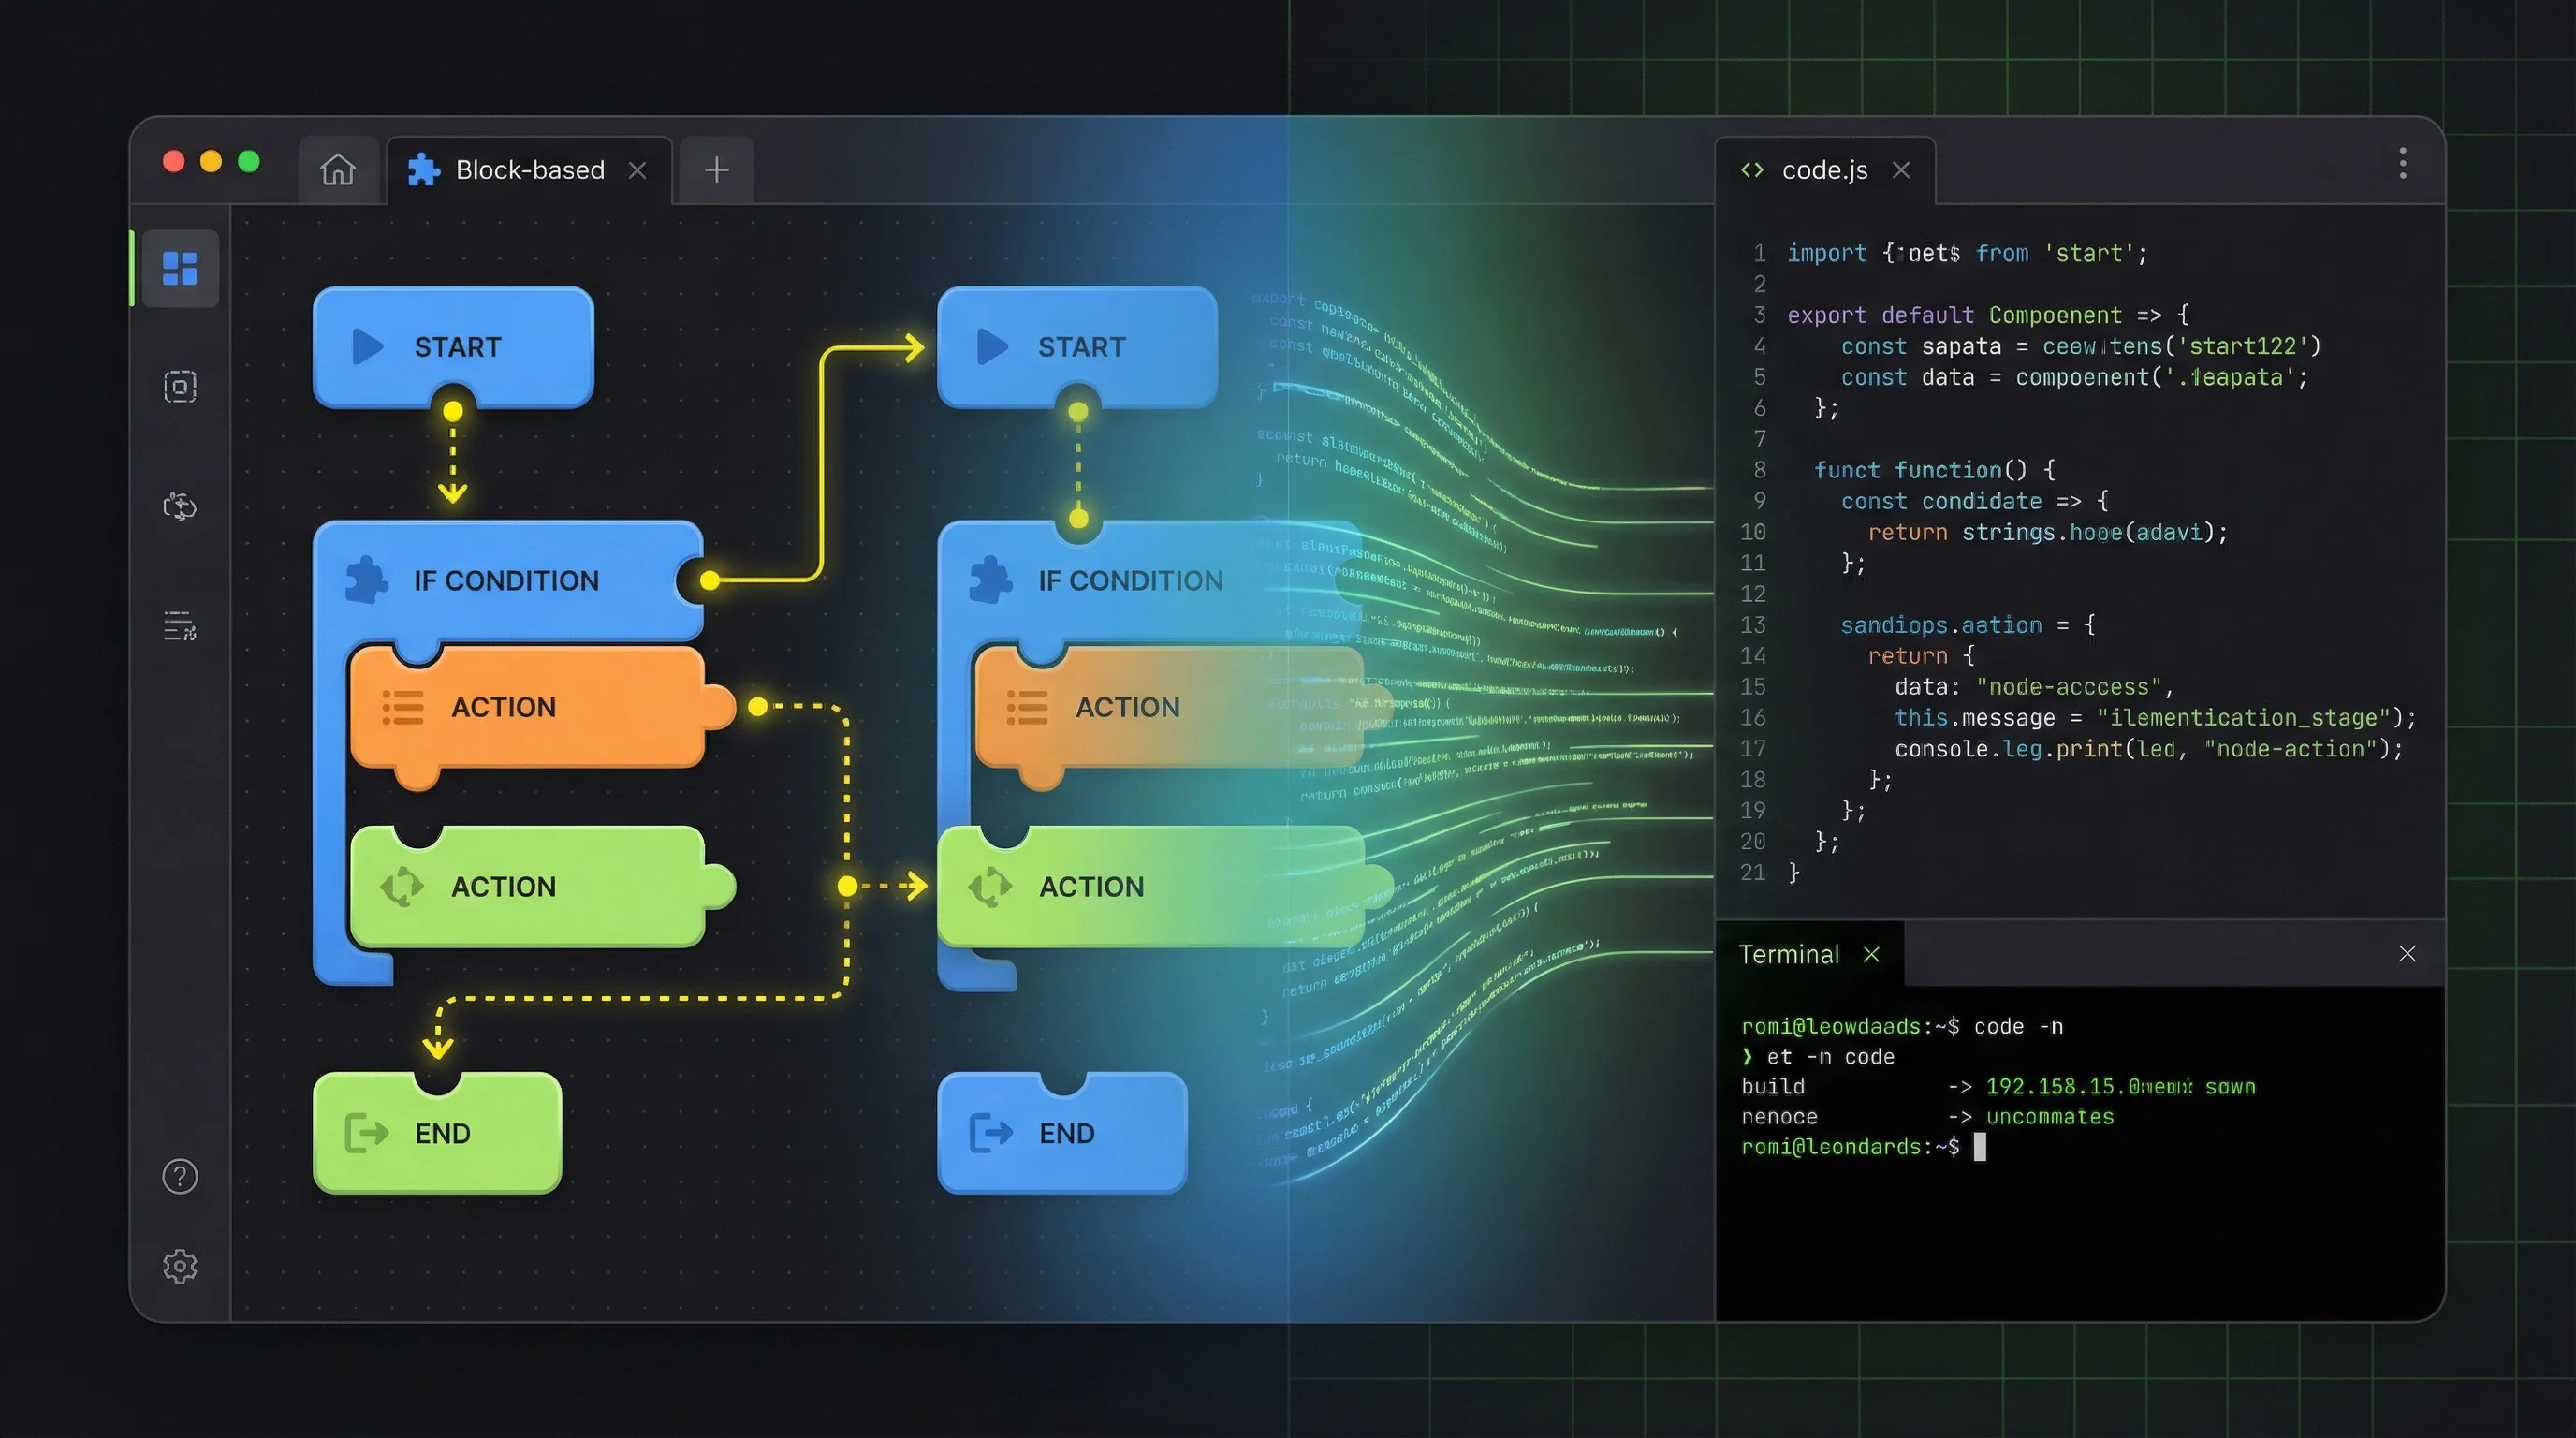Add a new tab with plus button
This screenshot has width=2576, height=1438.
(716, 170)
